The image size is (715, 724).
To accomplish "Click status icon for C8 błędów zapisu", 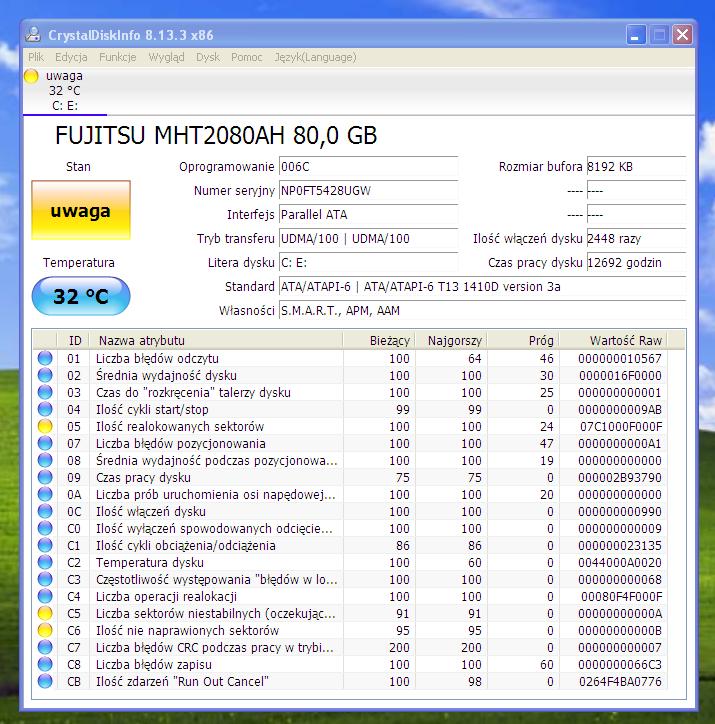I will pos(45,664).
